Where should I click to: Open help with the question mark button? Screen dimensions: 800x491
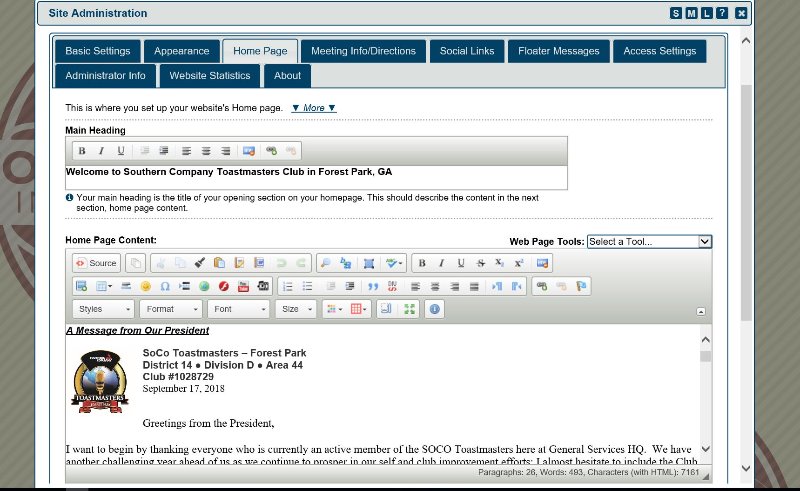pos(721,13)
